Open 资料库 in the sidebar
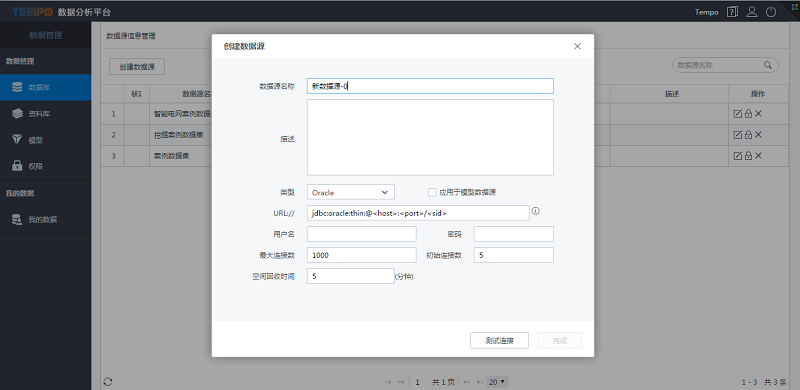Viewport: 800px width, 390px height. point(45,113)
